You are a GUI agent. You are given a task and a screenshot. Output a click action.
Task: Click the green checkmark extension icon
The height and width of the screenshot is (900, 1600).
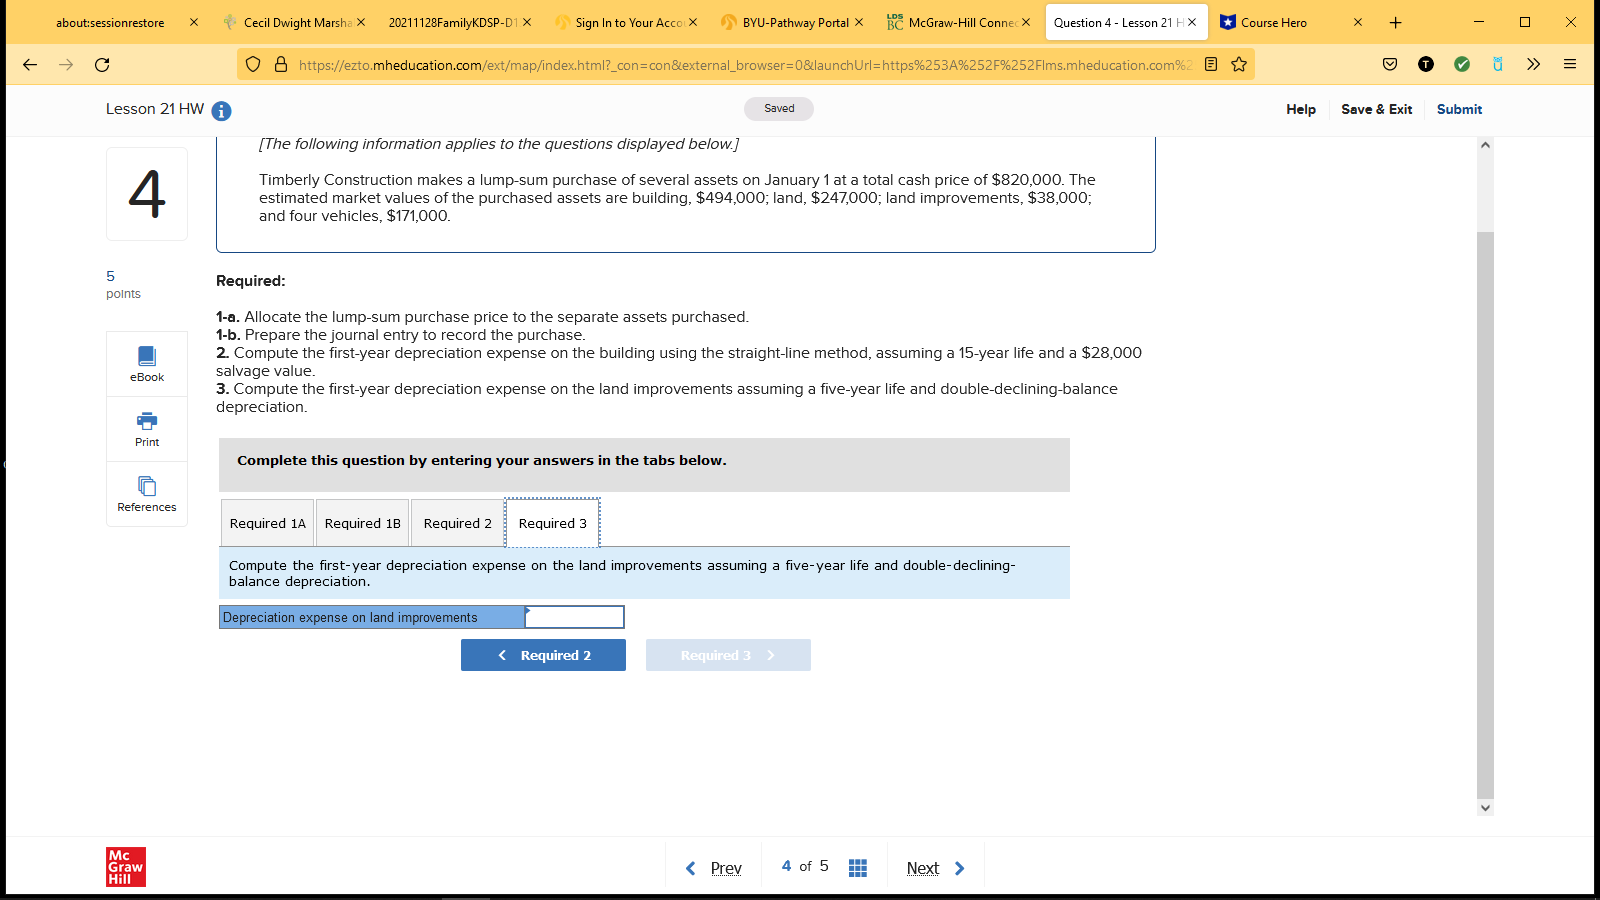pos(1461,64)
